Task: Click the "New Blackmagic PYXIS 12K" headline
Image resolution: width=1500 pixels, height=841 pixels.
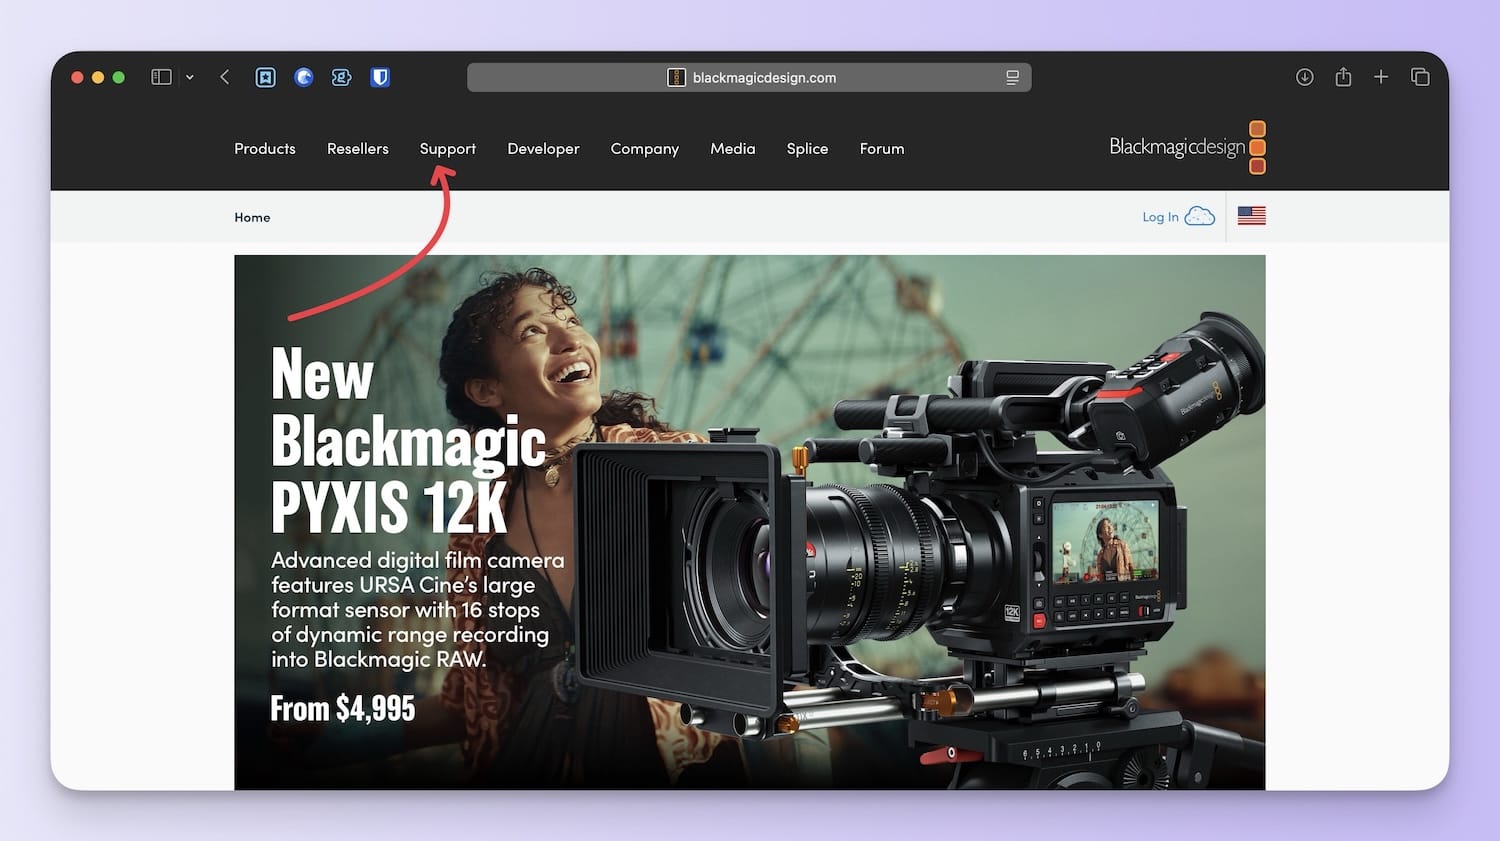Action: pyautogui.click(x=408, y=440)
